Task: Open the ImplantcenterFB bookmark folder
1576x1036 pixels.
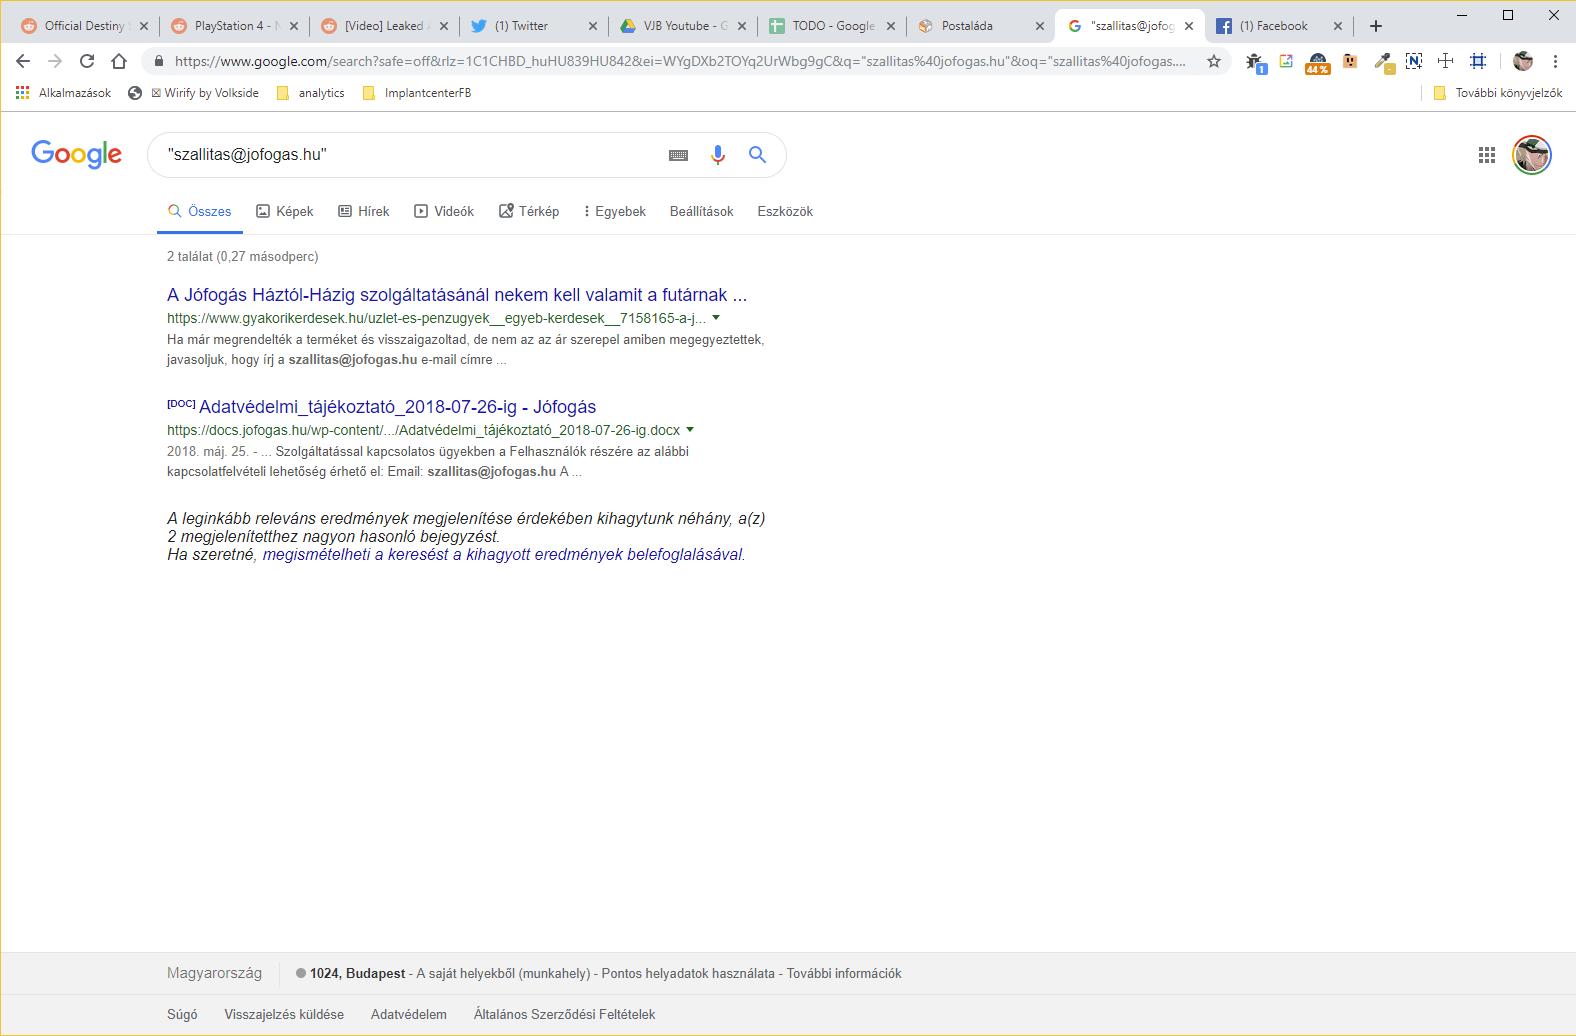Action: [417, 93]
